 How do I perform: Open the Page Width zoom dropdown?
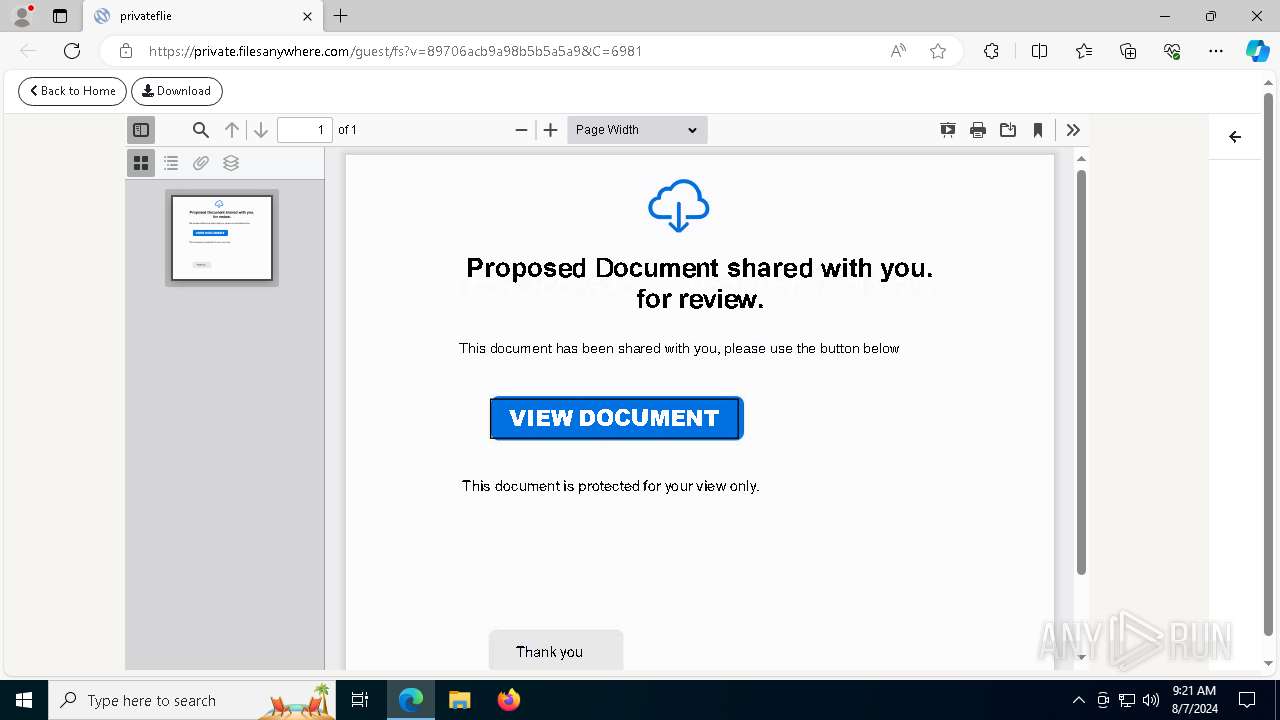637,130
